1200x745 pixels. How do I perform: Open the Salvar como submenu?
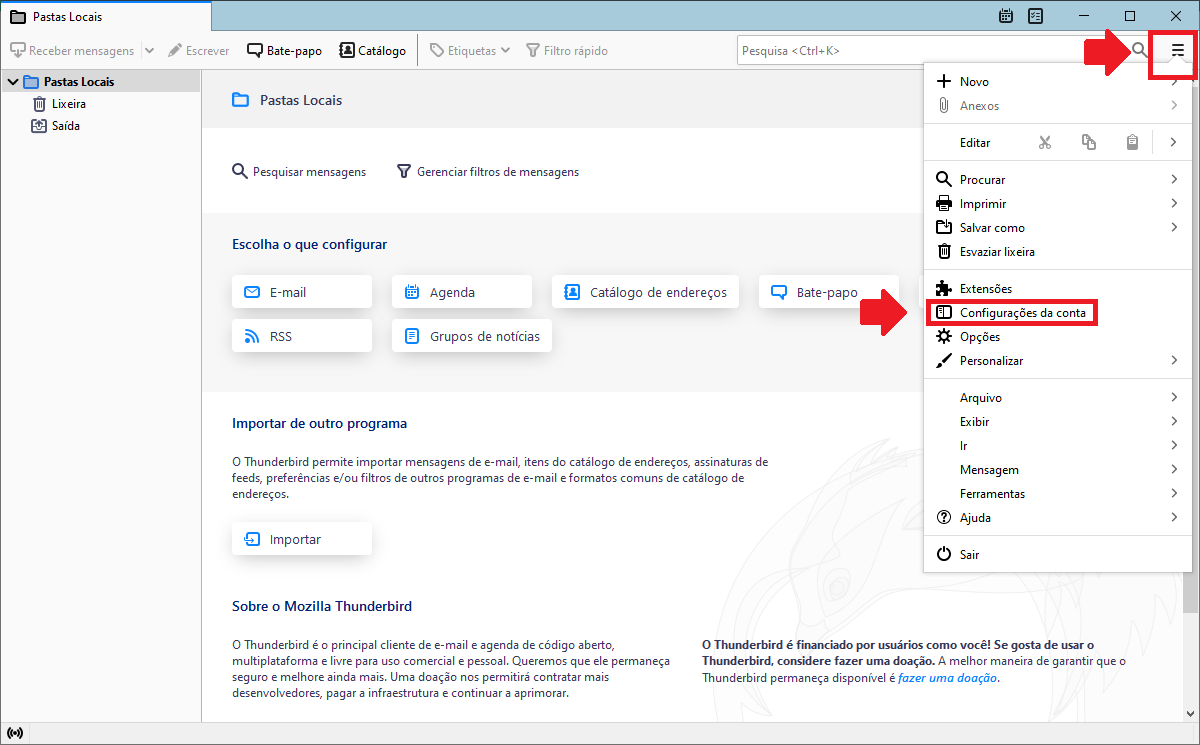(x=1059, y=228)
